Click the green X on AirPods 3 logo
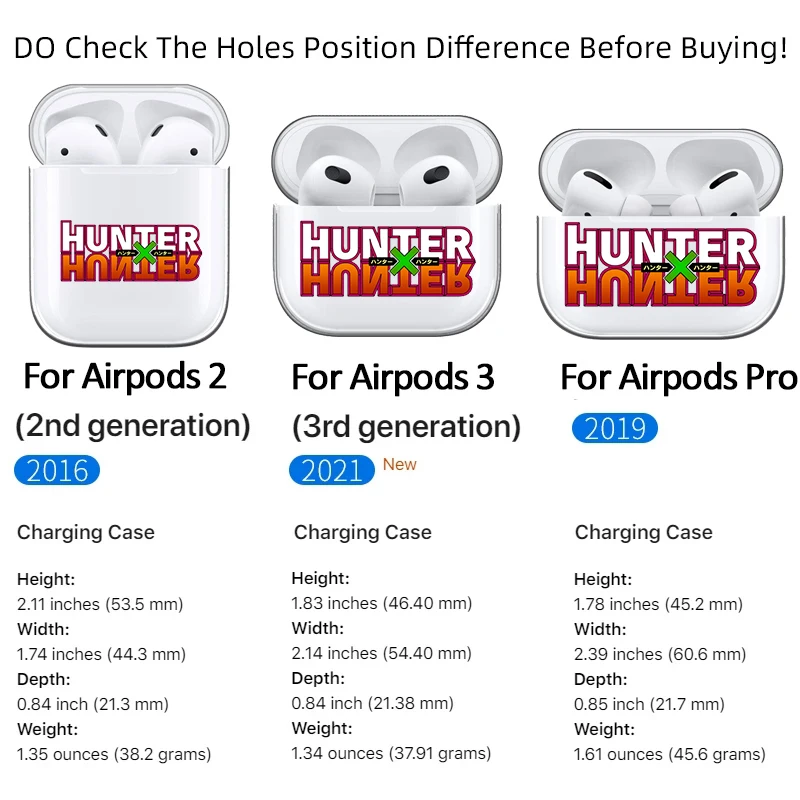The image size is (800, 800). pyautogui.click(x=404, y=261)
